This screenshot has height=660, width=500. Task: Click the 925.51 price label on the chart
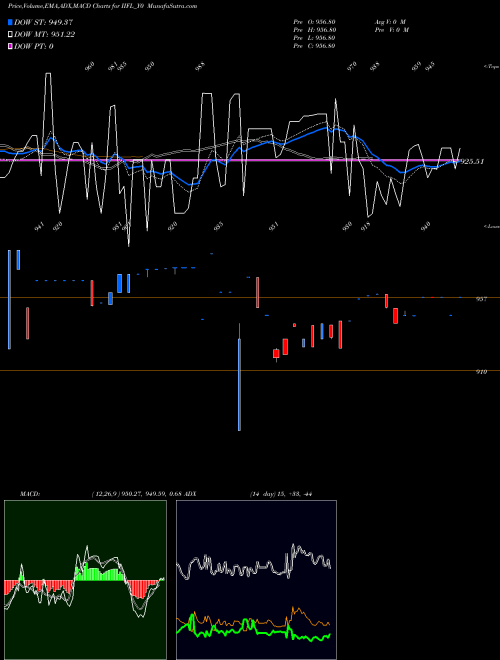click(x=473, y=161)
